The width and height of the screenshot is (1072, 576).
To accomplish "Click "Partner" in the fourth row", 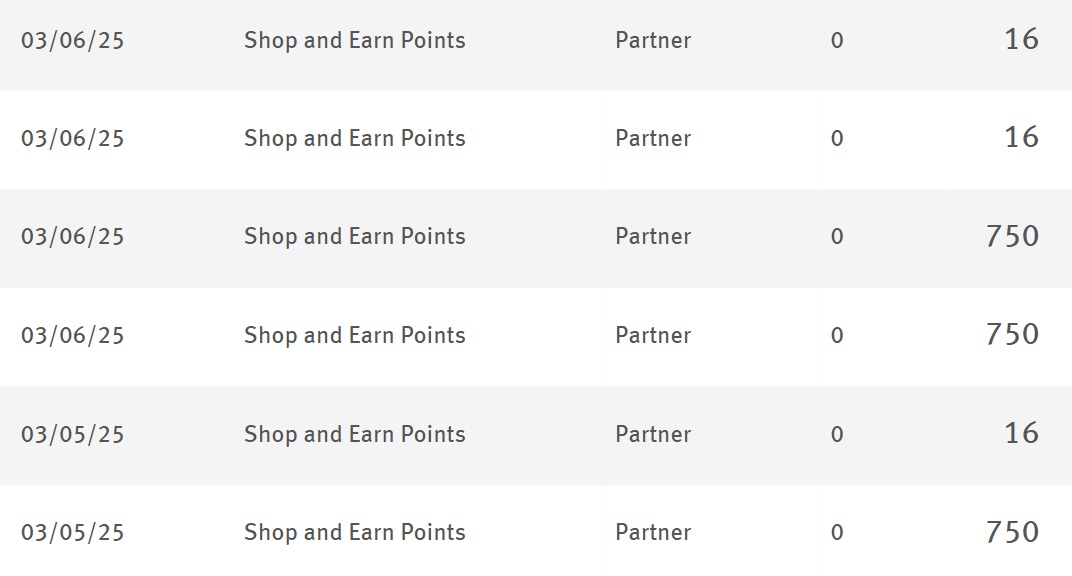I will (x=653, y=335).
